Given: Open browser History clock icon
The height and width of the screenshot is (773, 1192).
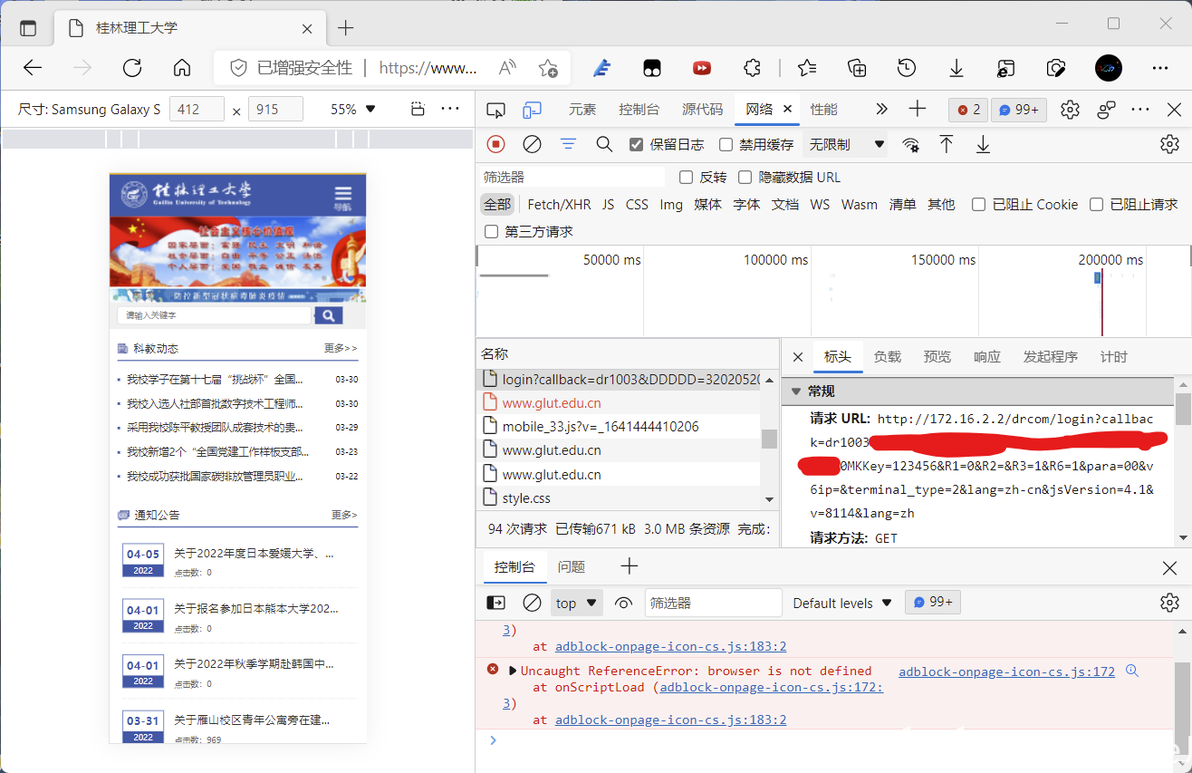Looking at the screenshot, I should (x=906, y=68).
